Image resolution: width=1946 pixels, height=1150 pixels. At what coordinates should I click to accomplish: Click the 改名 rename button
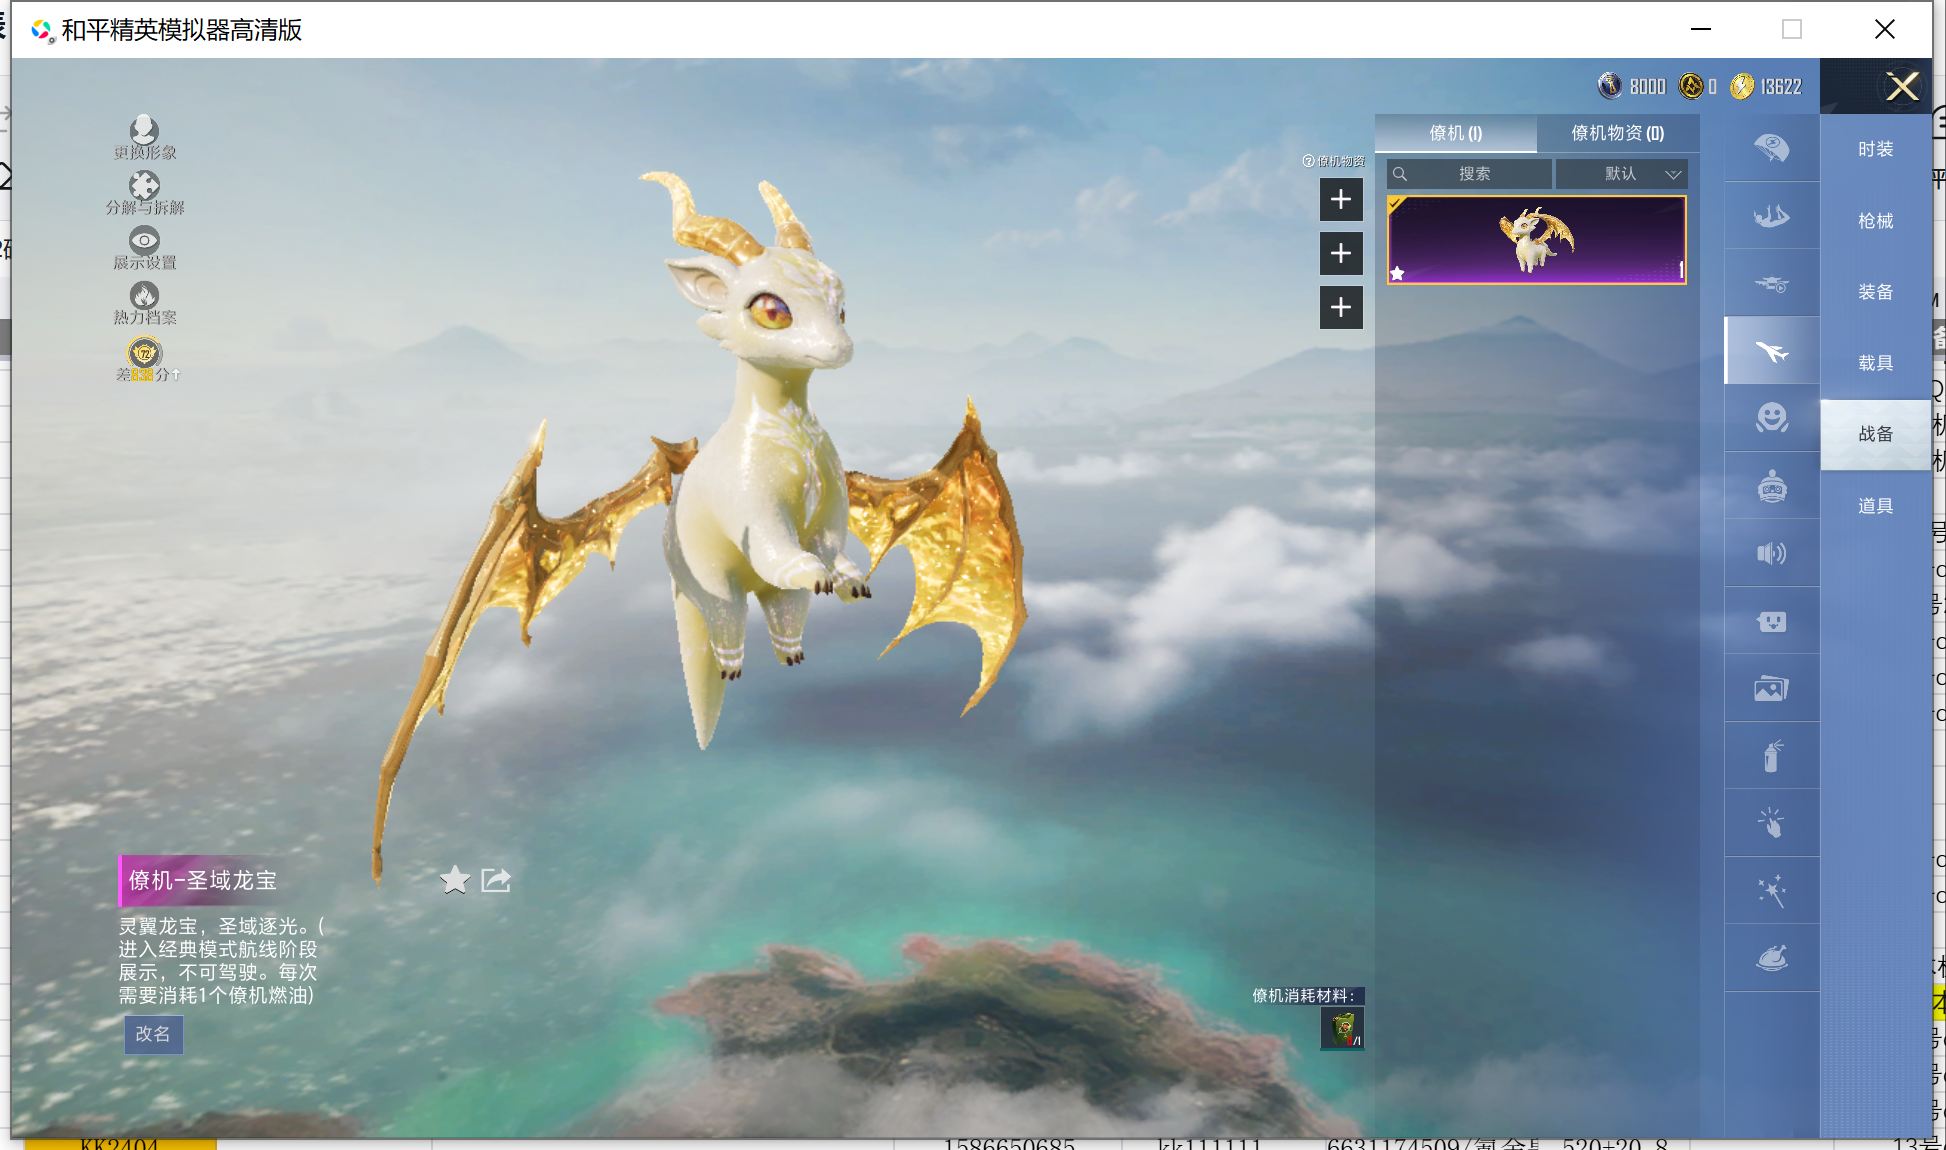(153, 1034)
